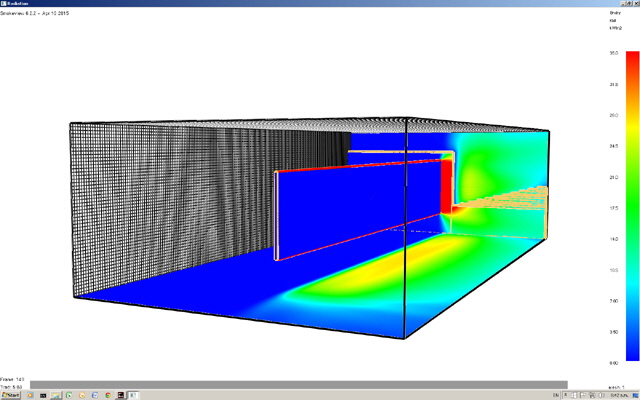
Task: Click the blue Internet Explorer taskbar icon
Action: [x=95, y=395]
